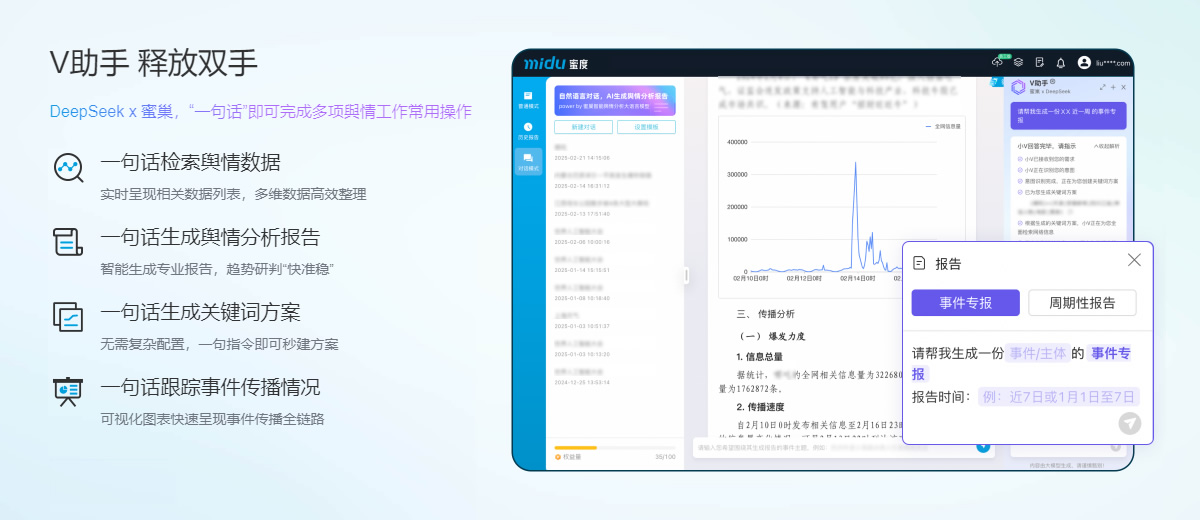The width and height of the screenshot is (1200, 520).
Task: Click the cloud upload icon in header
Action: [997, 62]
